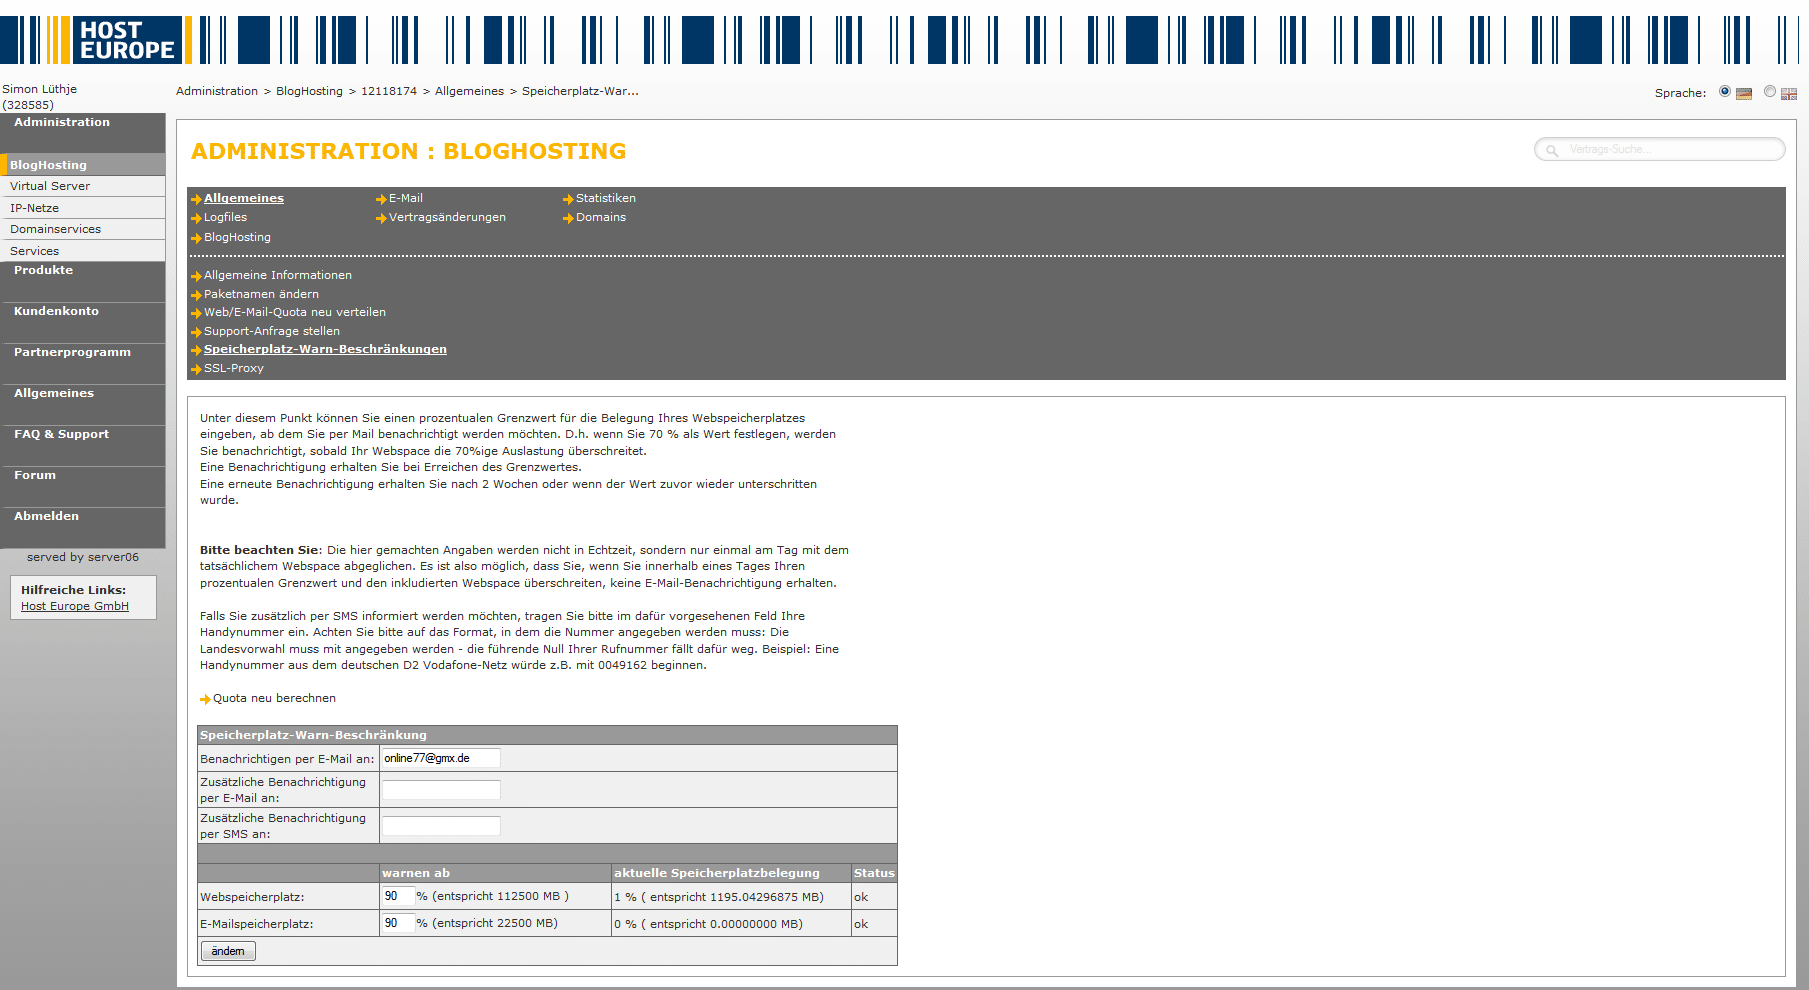The width and height of the screenshot is (1809, 990).
Task: Open the Host Europe GmbH link
Action: [x=75, y=607]
